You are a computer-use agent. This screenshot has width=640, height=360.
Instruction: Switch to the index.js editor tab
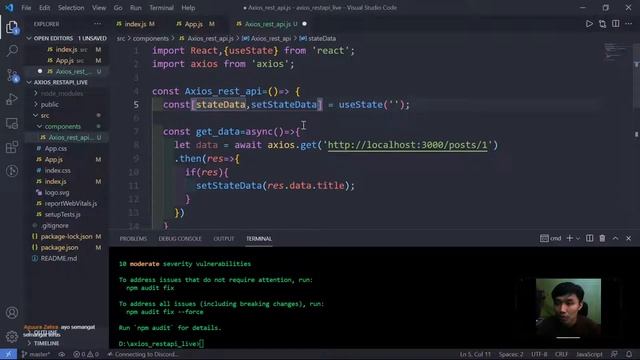tap(136, 24)
